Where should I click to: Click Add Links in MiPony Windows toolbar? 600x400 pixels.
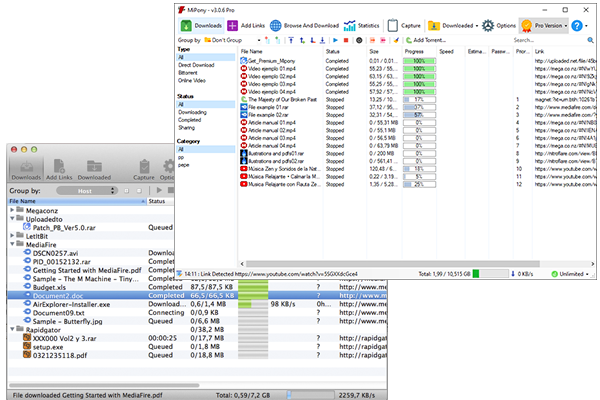coord(246,26)
